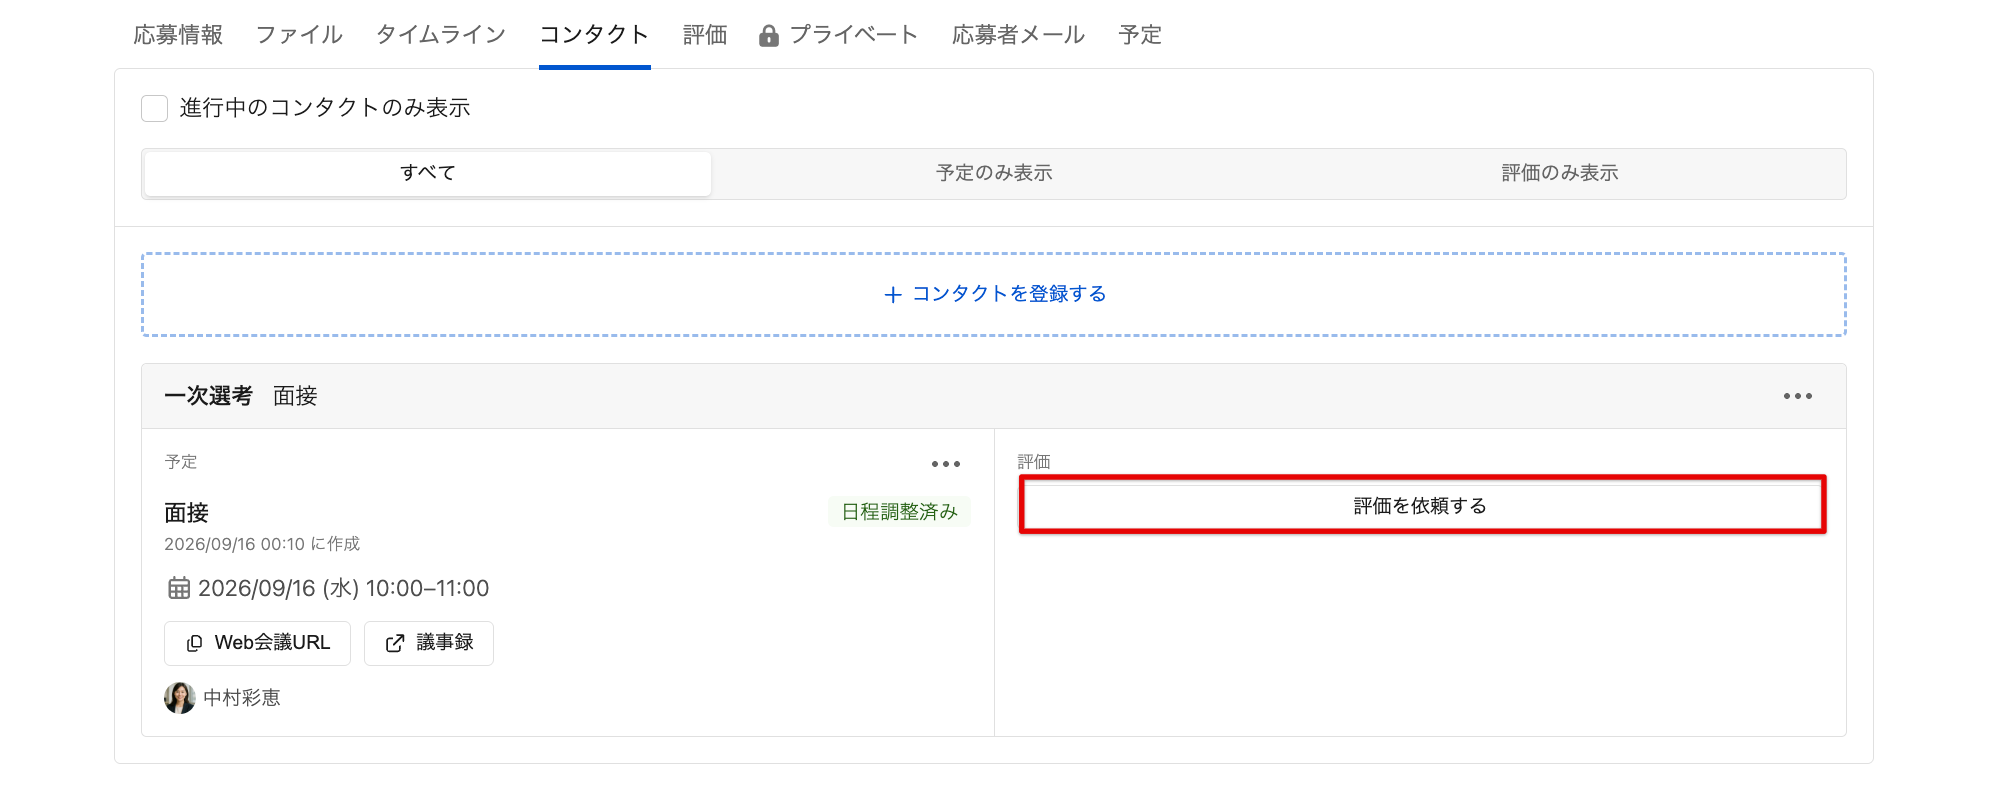Screen dimensions: 1992x794
Task: Open the 予定 tab at the far right
Action: 1140,35
